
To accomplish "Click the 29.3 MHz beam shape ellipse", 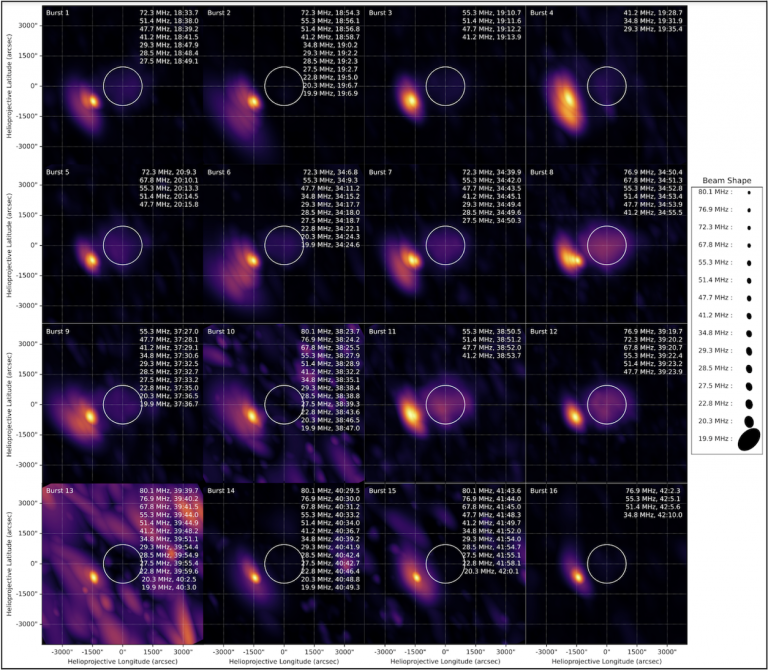I will click(749, 351).
